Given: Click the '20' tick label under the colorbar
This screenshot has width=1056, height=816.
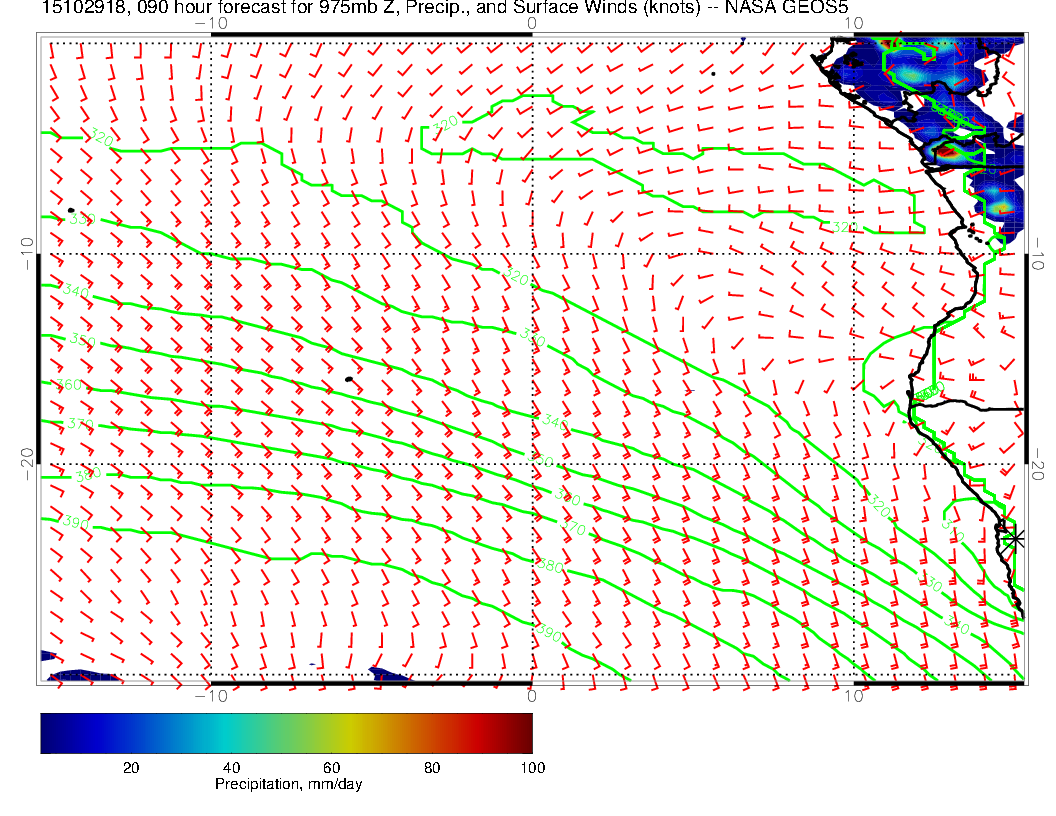Looking at the screenshot, I should [130, 767].
